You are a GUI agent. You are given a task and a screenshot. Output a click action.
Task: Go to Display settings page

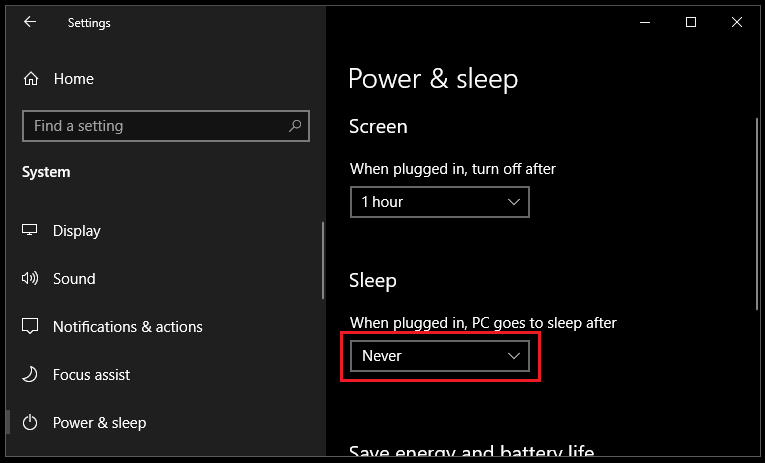pyautogui.click(x=77, y=231)
